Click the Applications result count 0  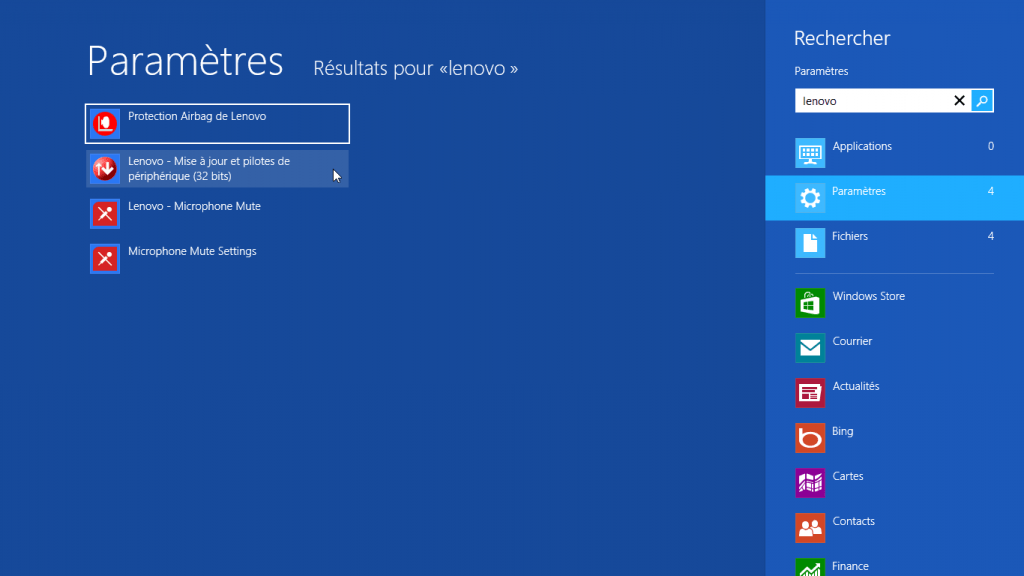(991, 146)
